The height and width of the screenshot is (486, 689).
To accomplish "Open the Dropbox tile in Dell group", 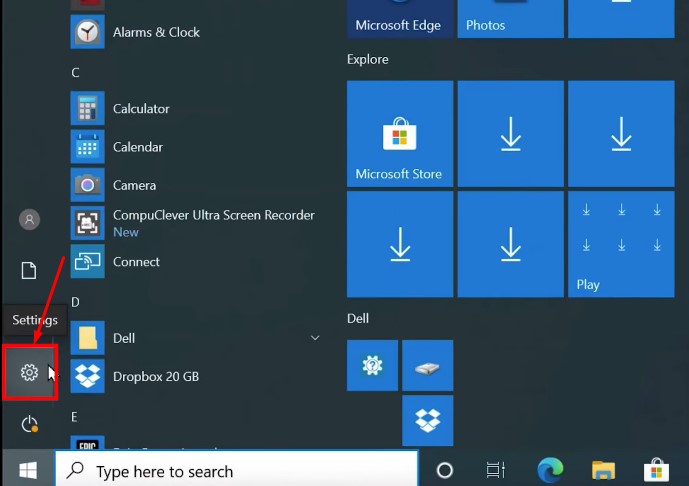I will (428, 421).
